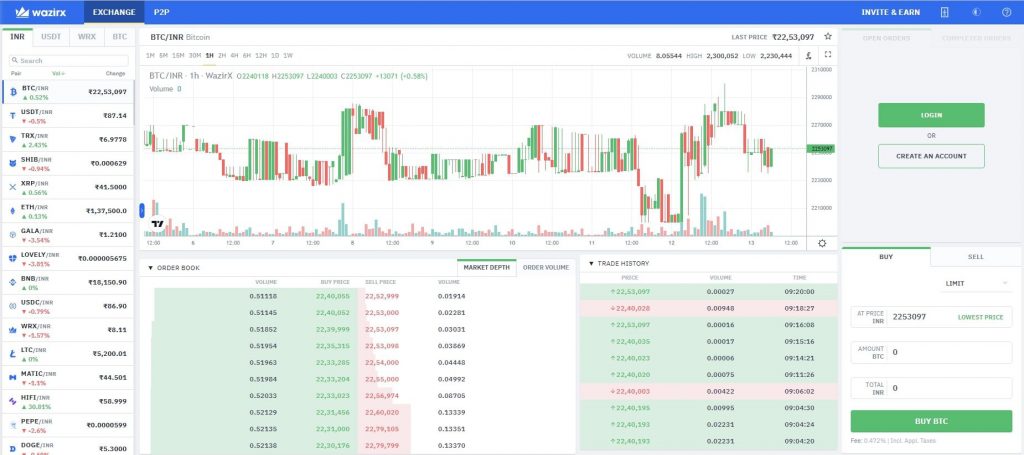The height and width of the screenshot is (455, 1024).
Task: Focus the AT PRICE INR input
Action: pyautogui.click(x=931, y=317)
